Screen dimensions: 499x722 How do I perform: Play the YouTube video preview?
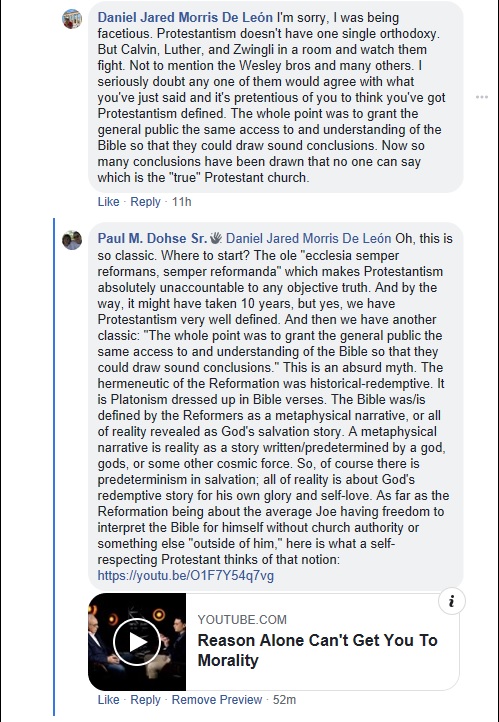136,642
